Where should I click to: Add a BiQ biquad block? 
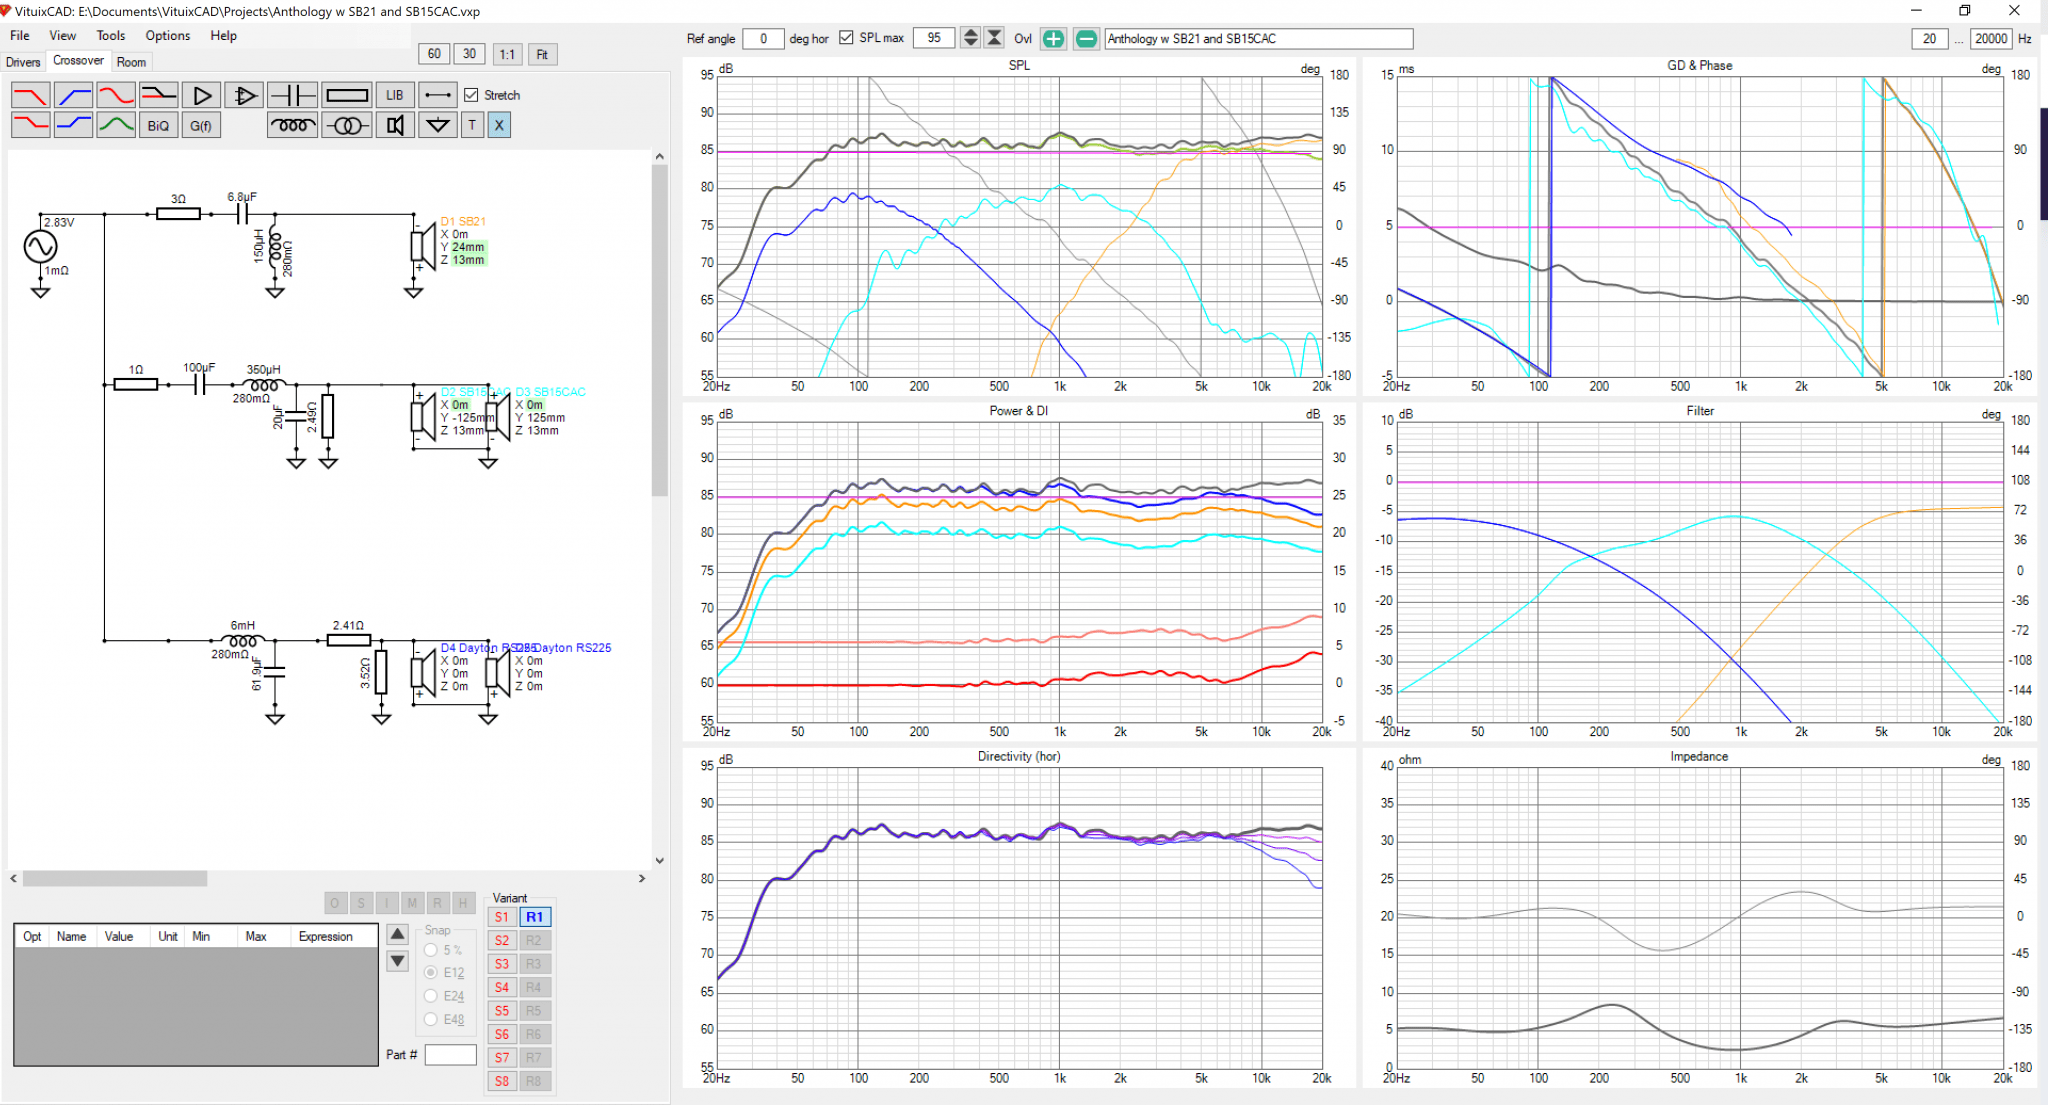(158, 125)
